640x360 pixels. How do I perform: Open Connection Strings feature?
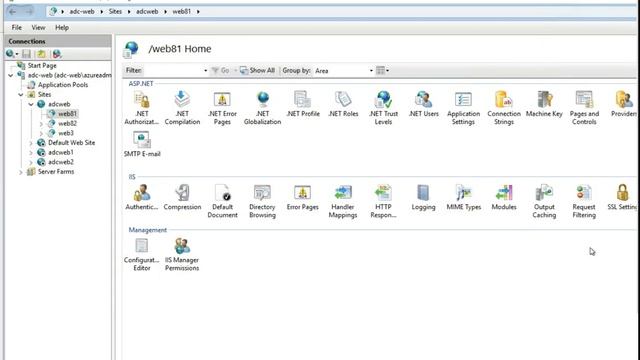[504, 108]
